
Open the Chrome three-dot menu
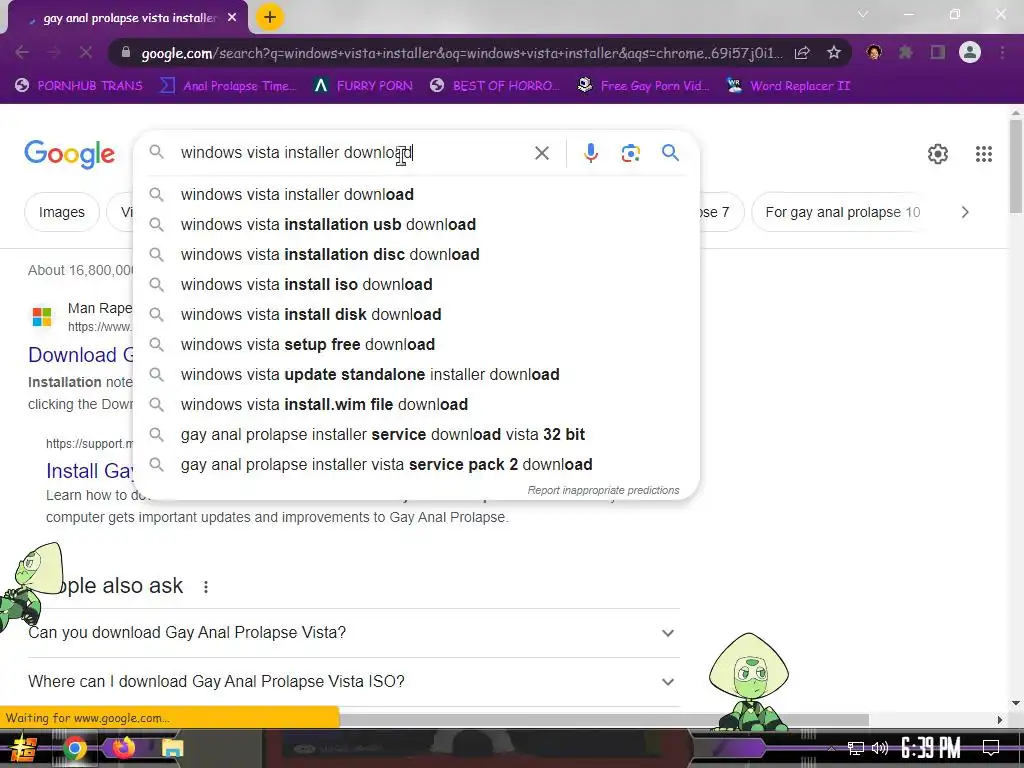pyautogui.click(x=1002, y=52)
